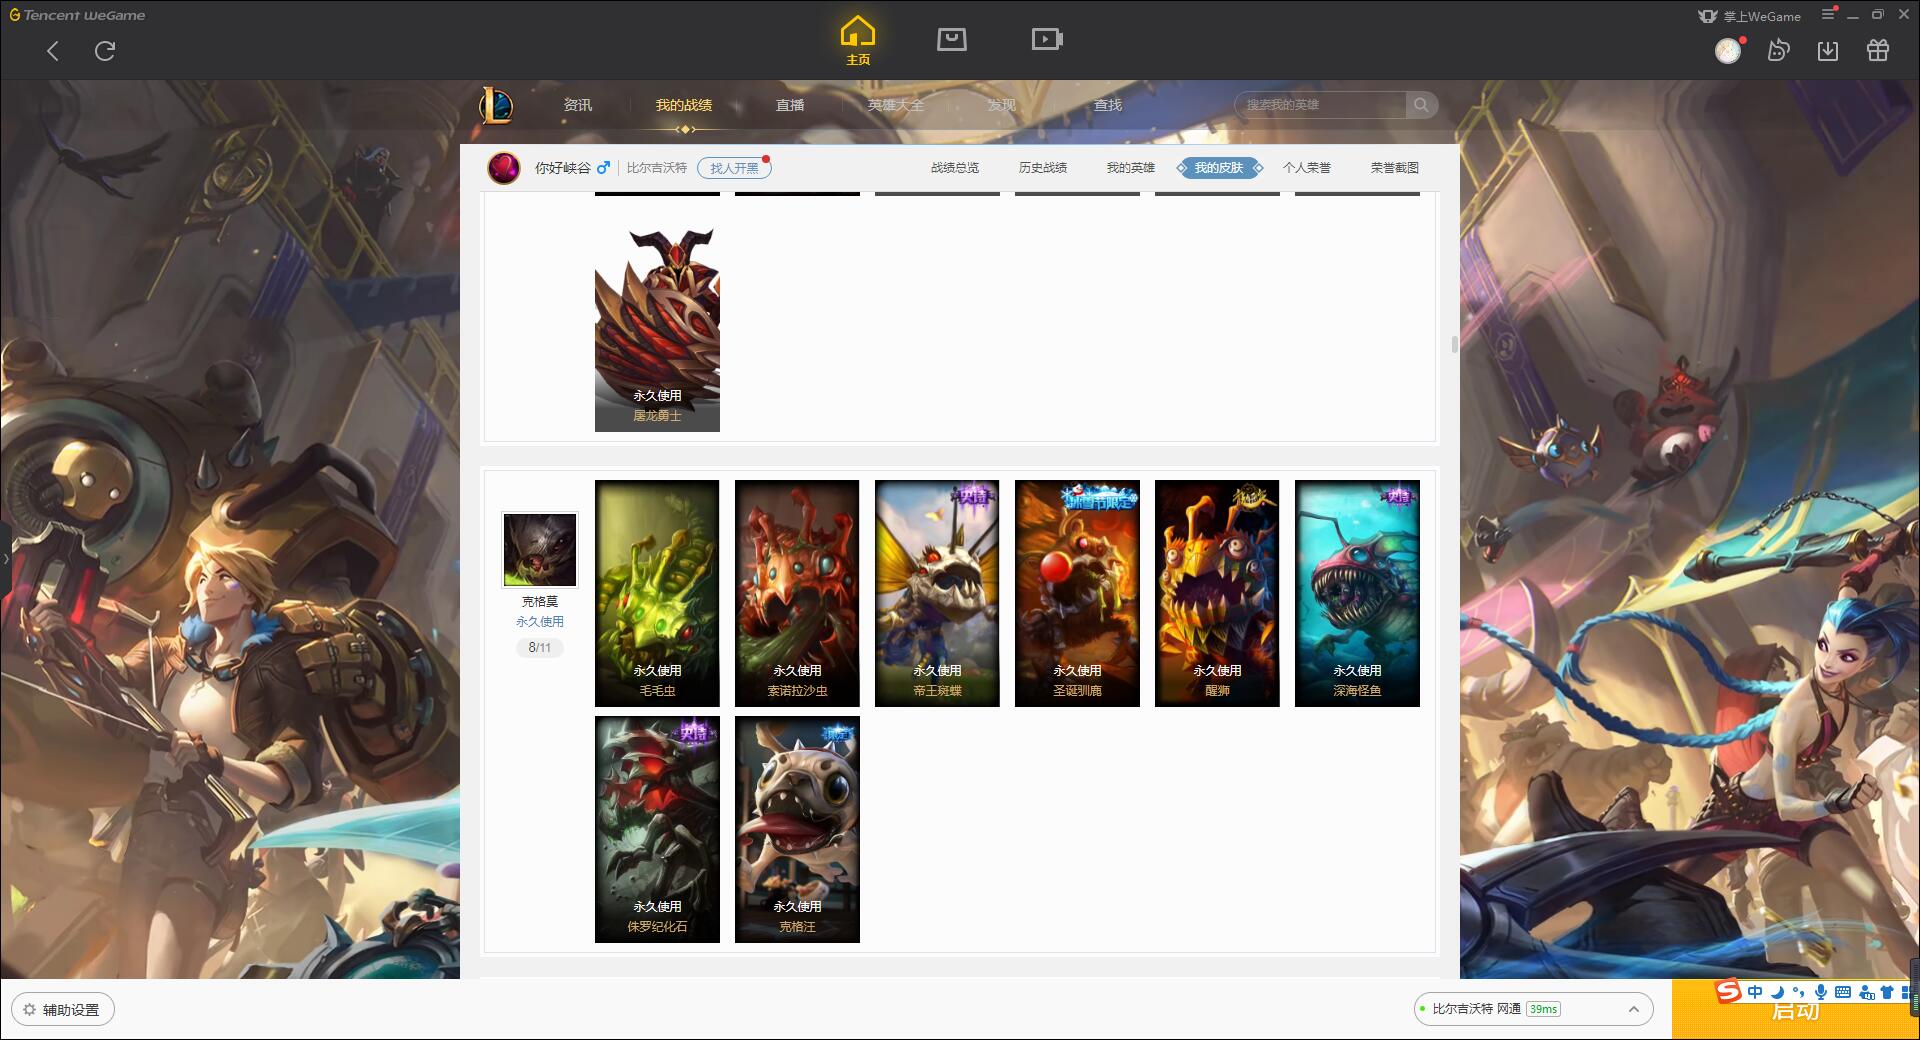Open the 掌上WeGame link
This screenshot has width=1920, height=1040.
(1749, 16)
